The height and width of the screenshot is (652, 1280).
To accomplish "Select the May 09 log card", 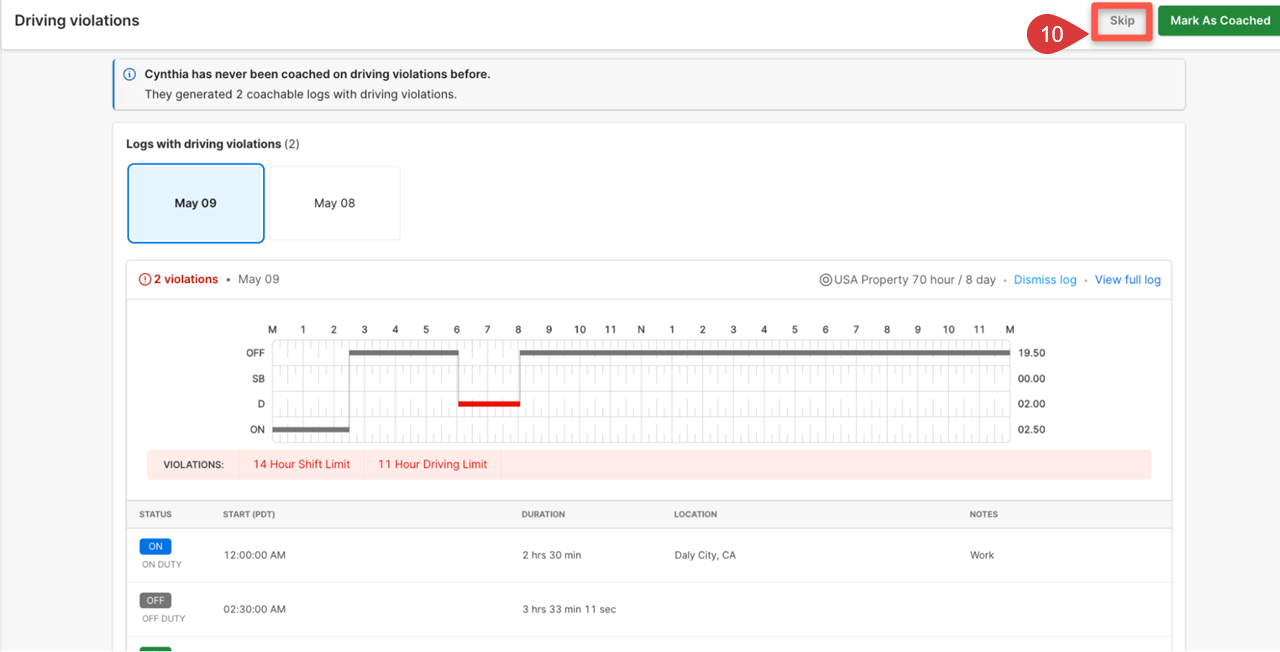I will point(196,203).
